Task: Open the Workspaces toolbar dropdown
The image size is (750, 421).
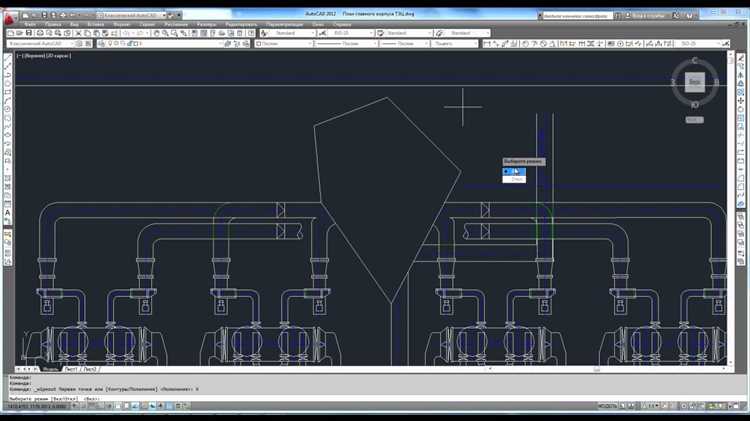Action: click(x=41, y=44)
